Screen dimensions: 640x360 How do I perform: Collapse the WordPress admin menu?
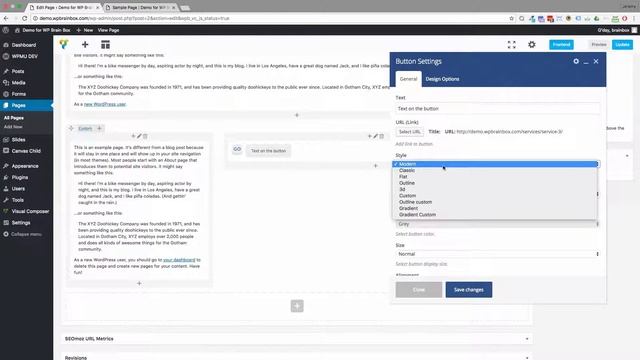pyautogui.click(x=26, y=234)
